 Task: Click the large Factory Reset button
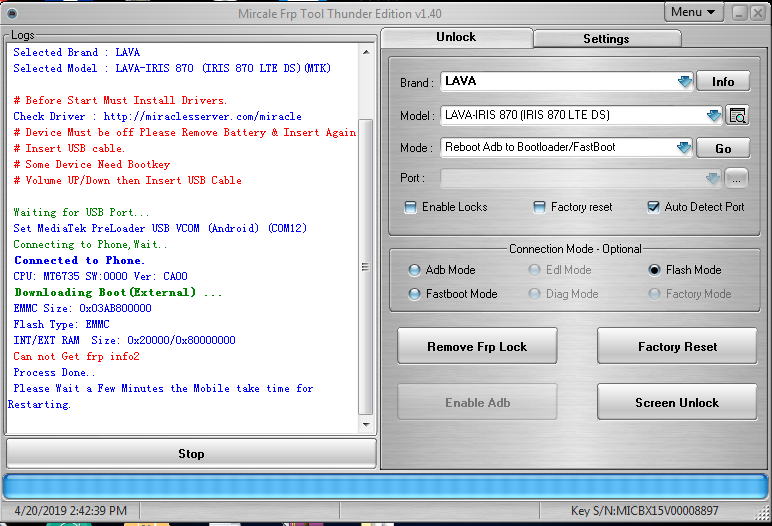coord(677,346)
